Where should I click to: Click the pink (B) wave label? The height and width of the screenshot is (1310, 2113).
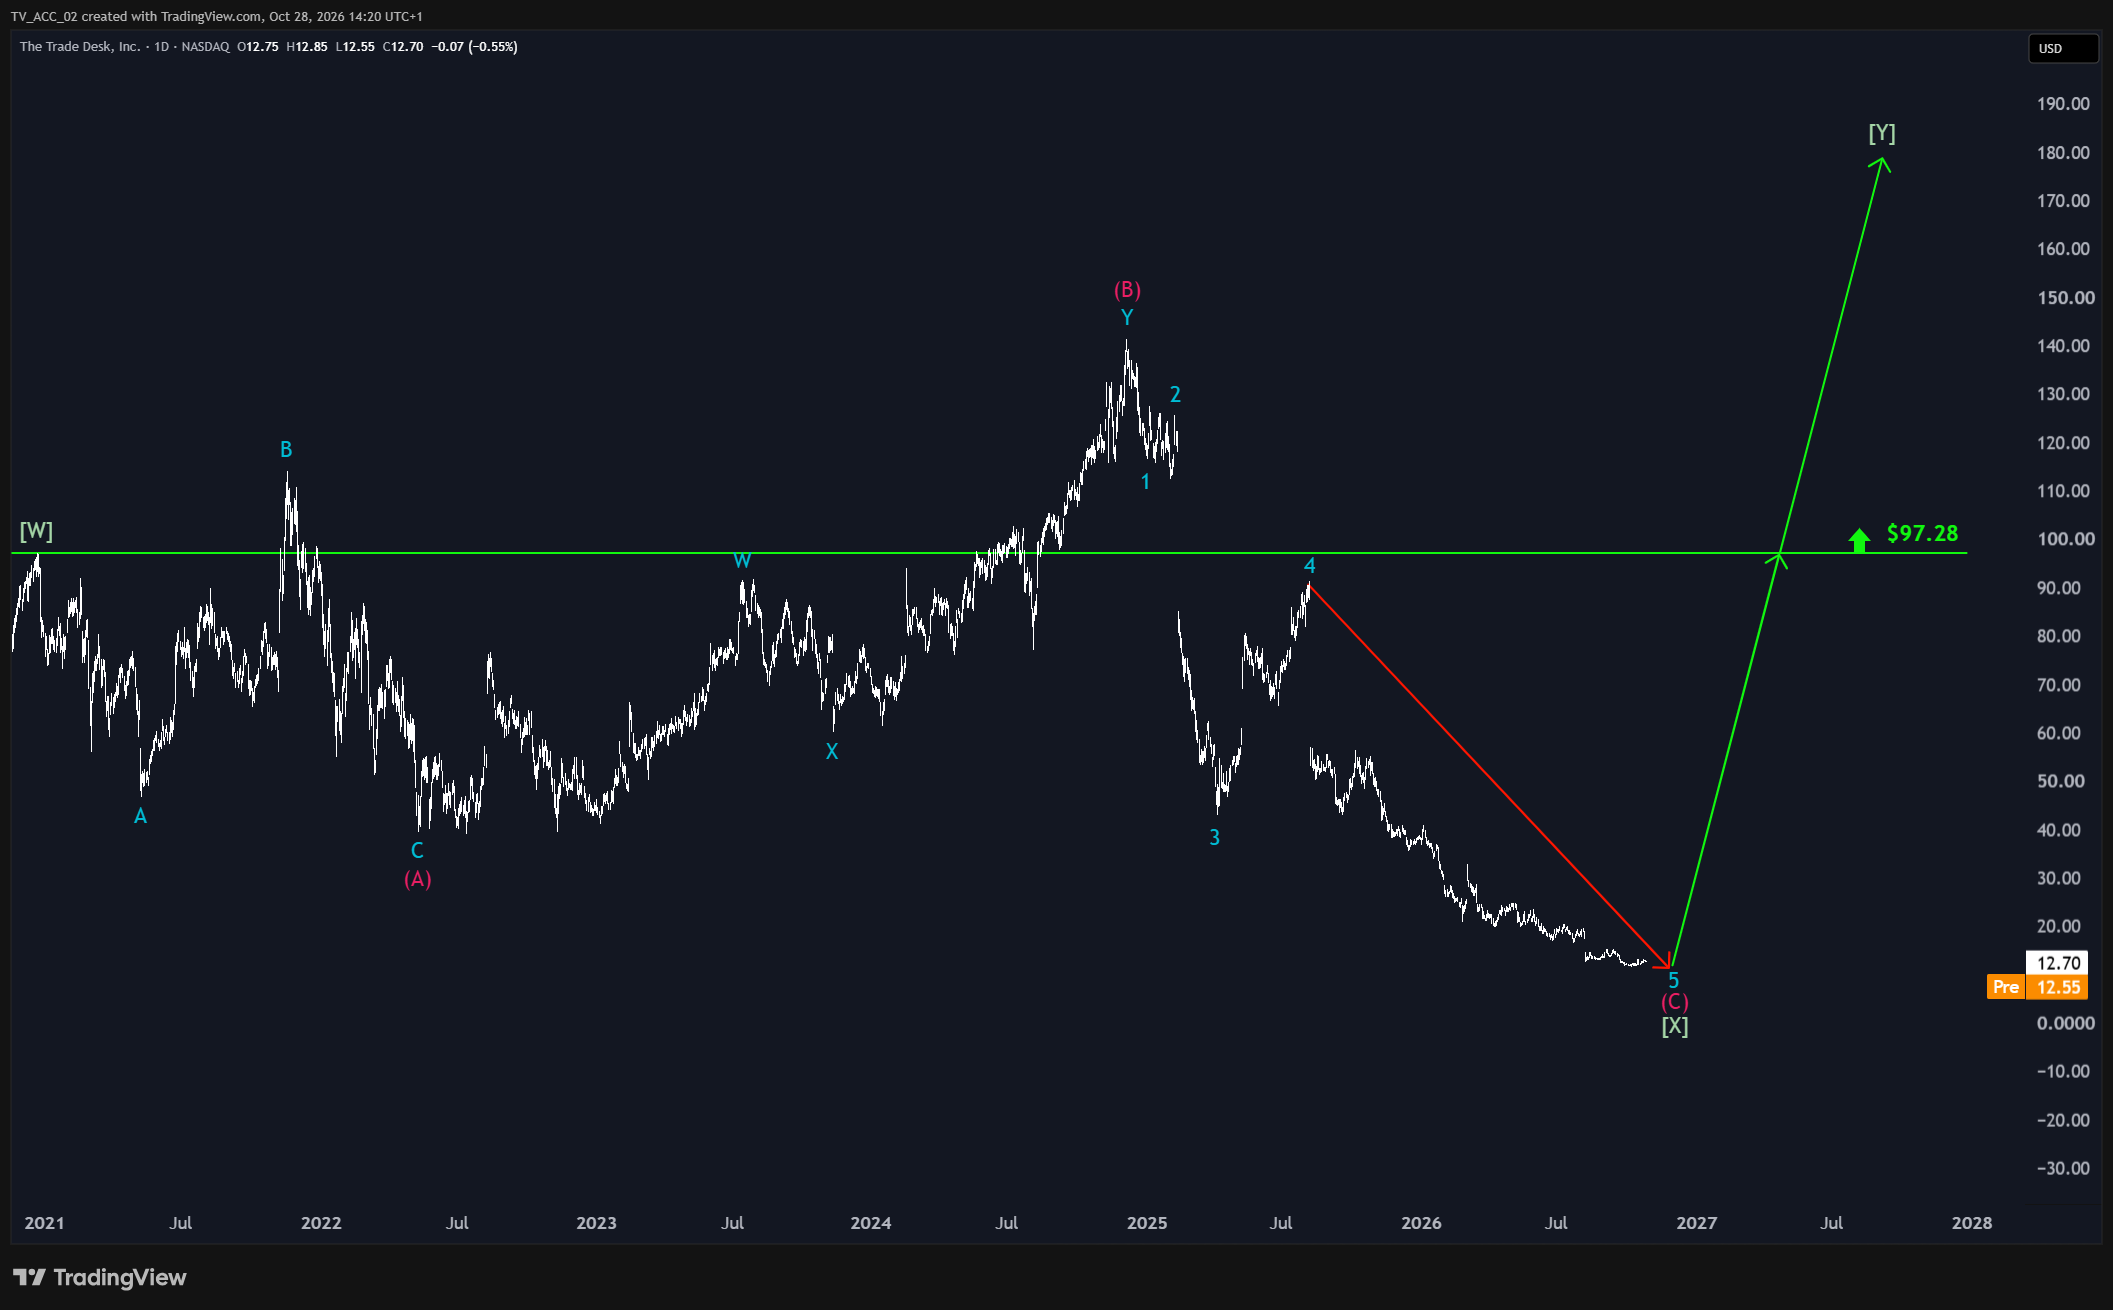1127,289
